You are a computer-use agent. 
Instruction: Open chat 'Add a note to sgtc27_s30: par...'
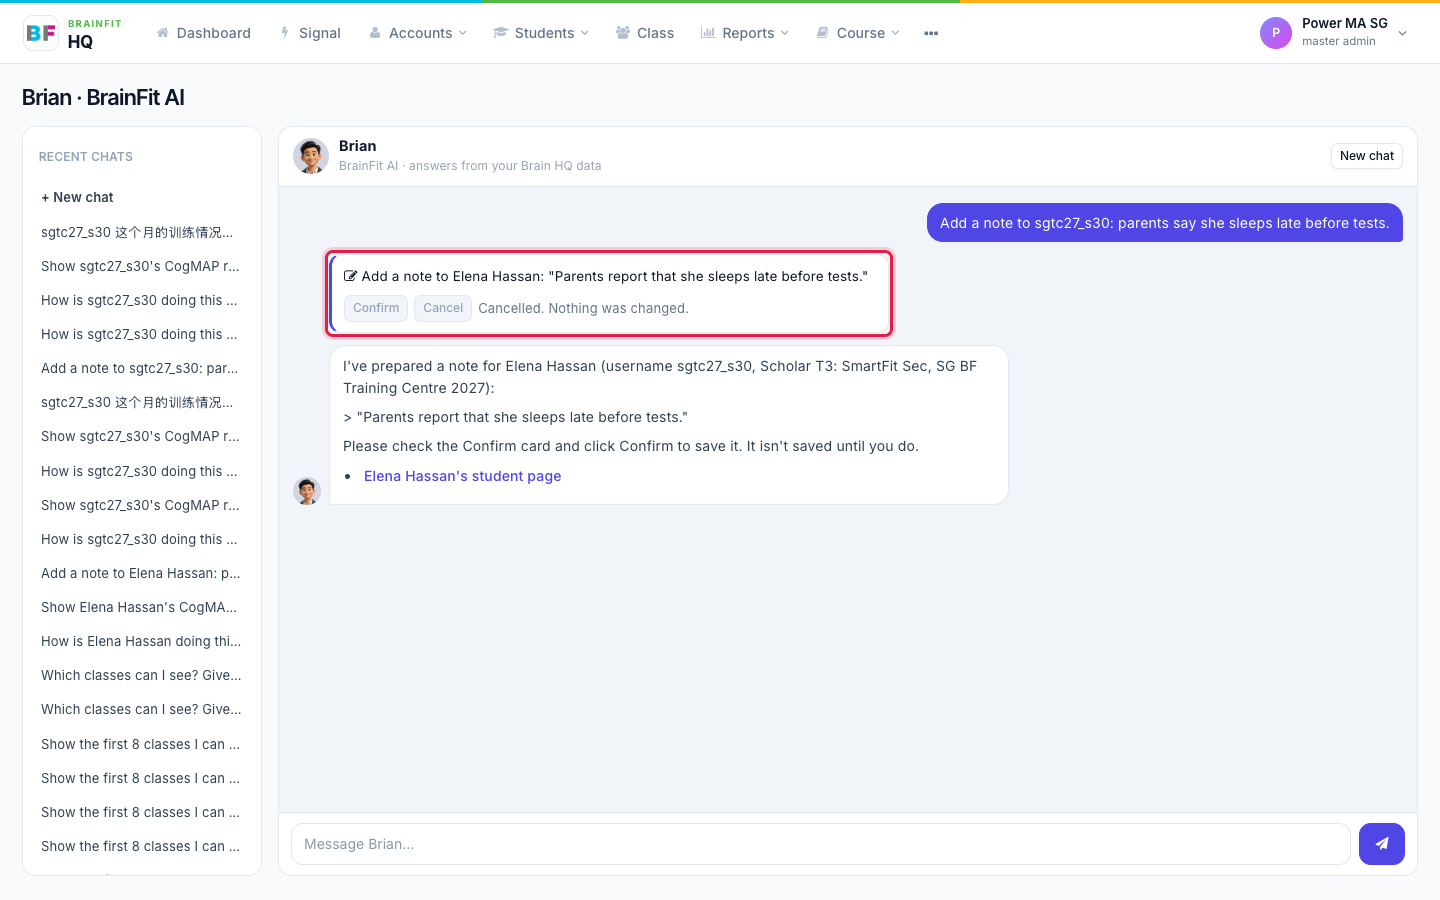coord(140,368)
